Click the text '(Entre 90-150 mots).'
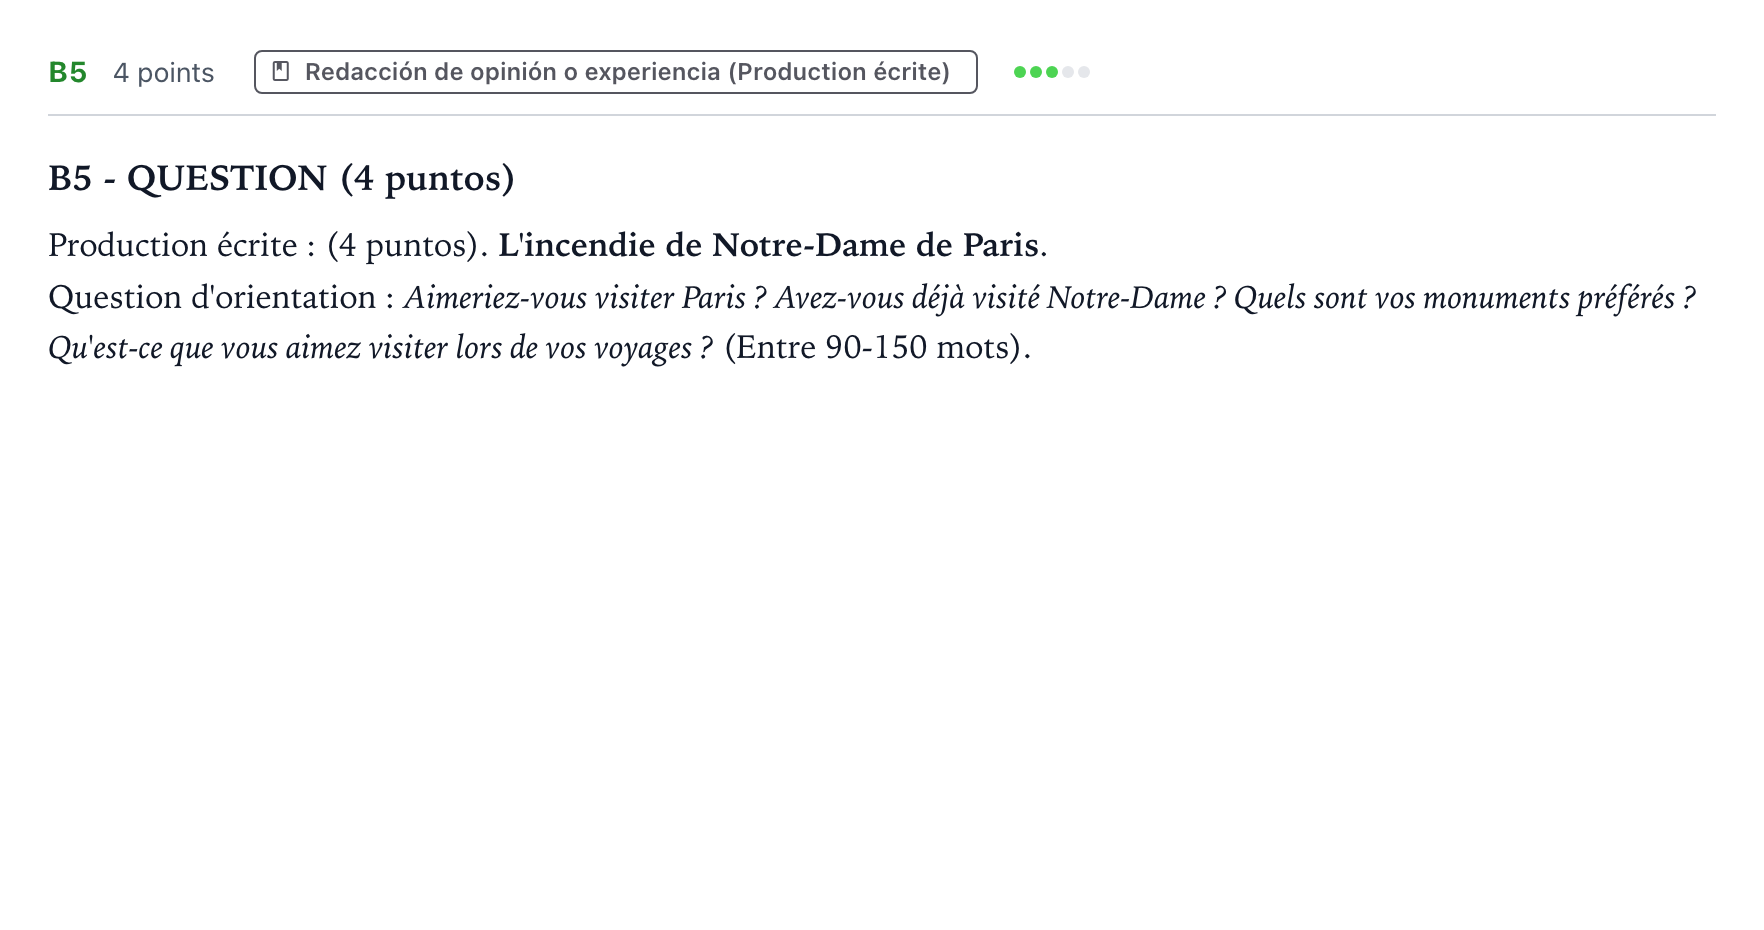1764x930 pixels. click(878, 348)
